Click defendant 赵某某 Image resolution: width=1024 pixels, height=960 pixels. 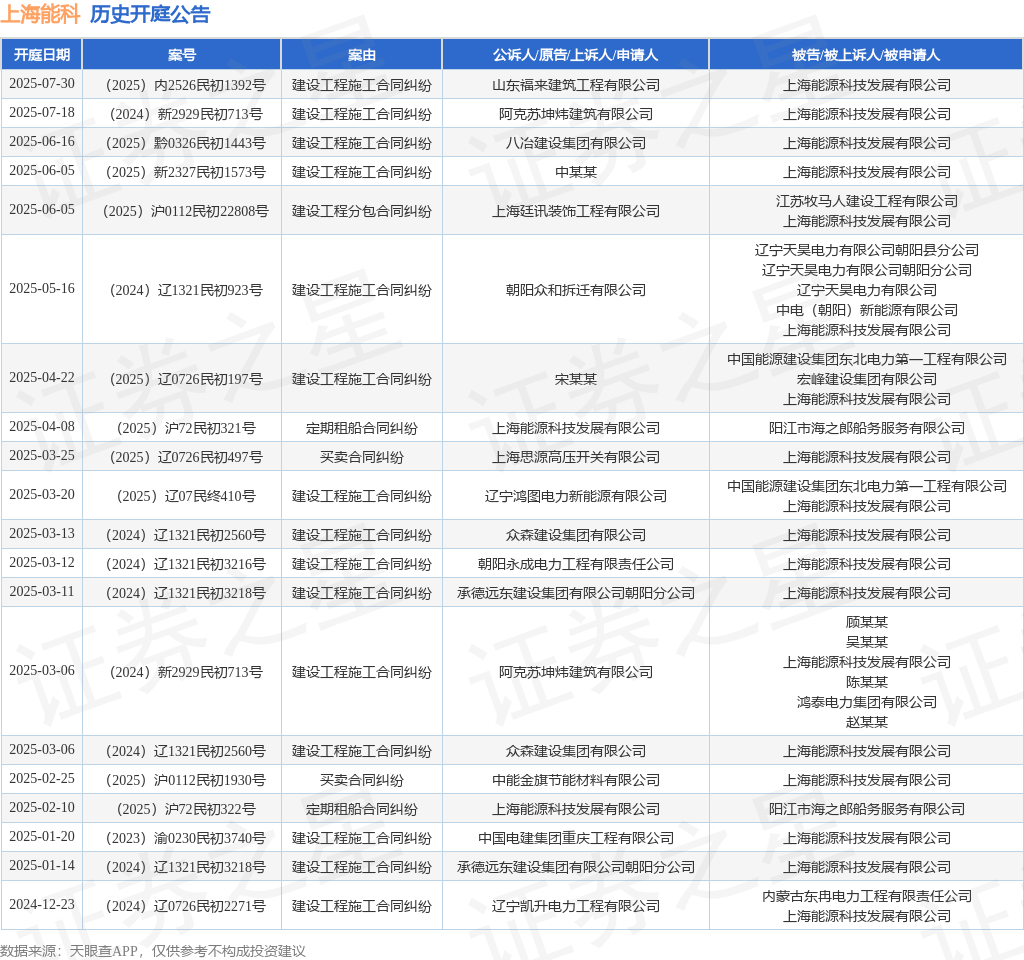867,722
